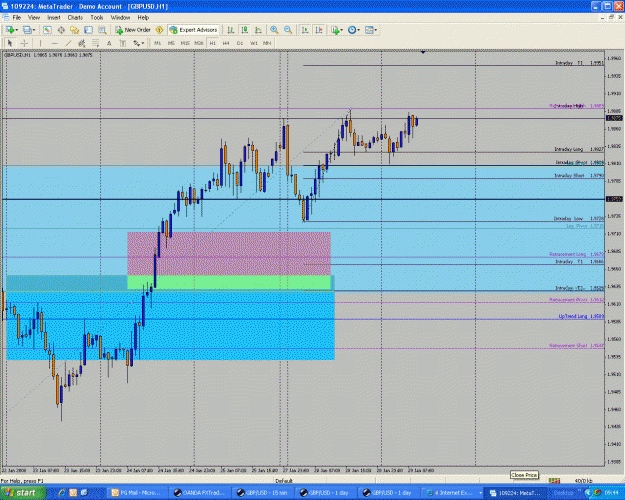Viewport: 625px width, 500px height.
Task: Zoom out of the chart
Action: (288, 30)
